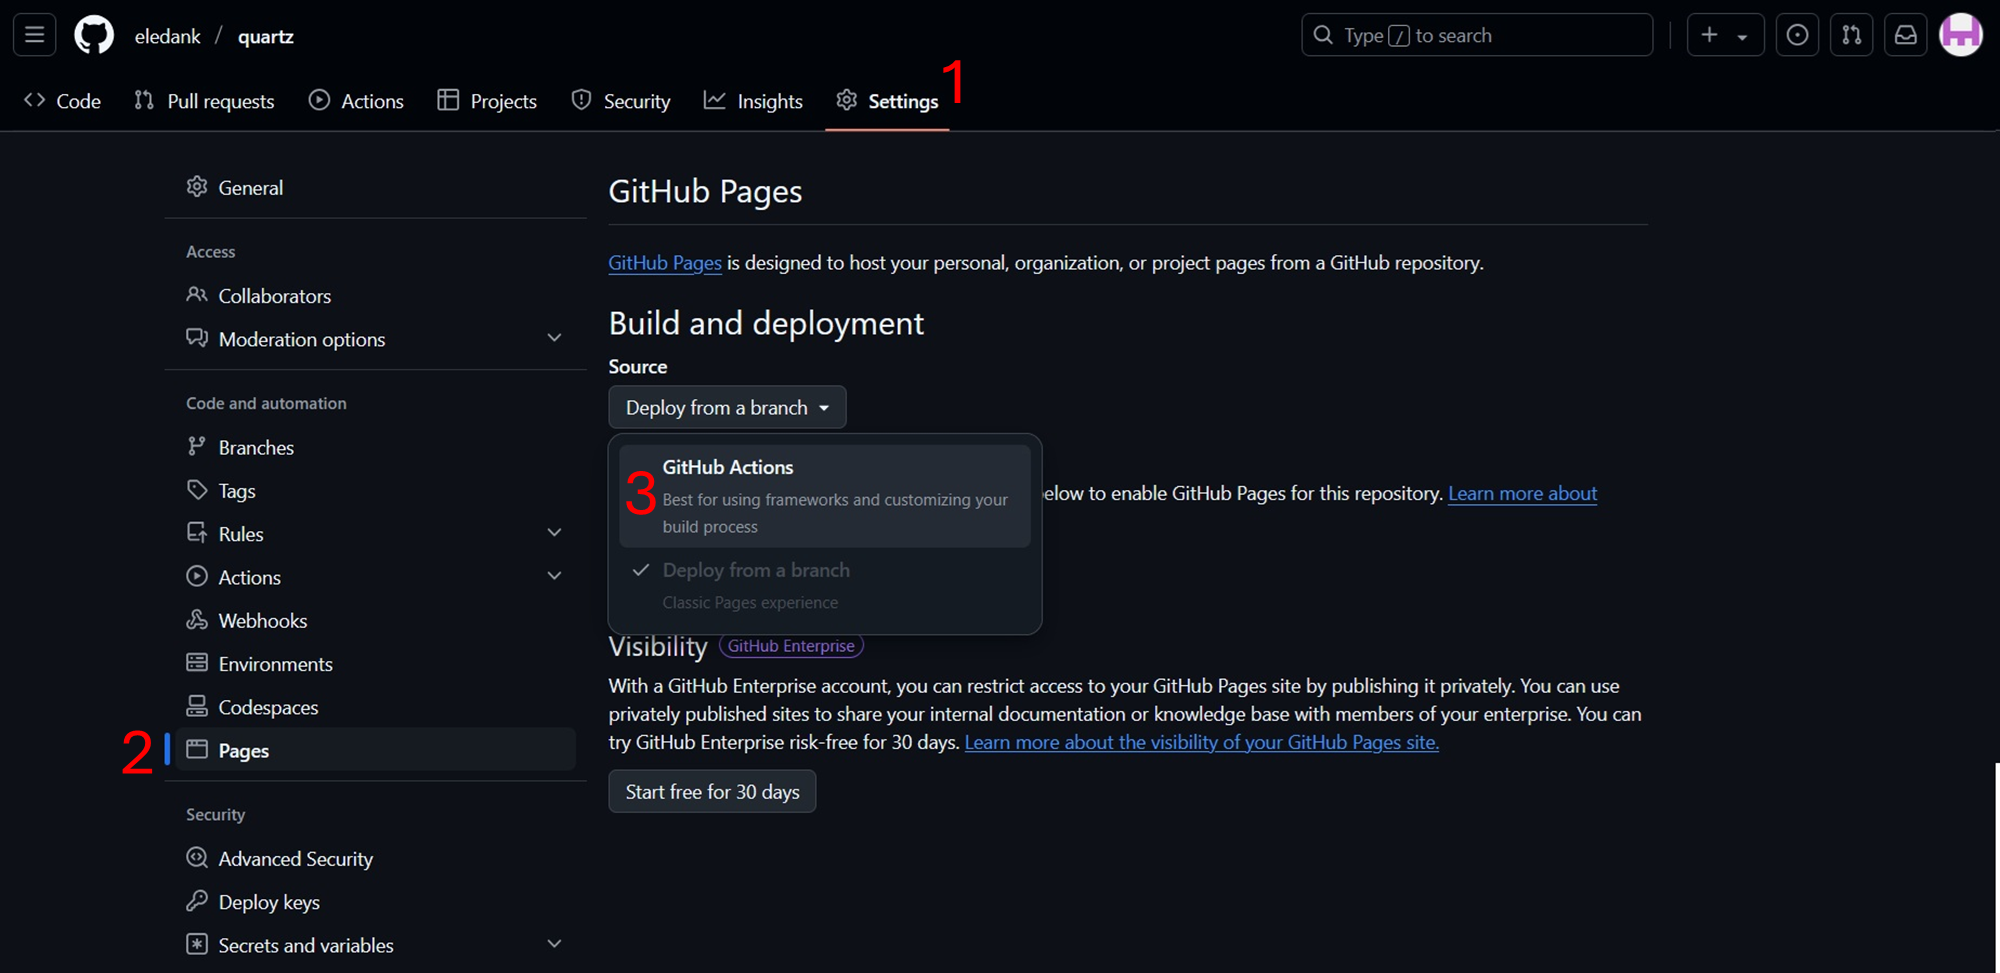The height and width of the screenshot is (973, 2000).
Task: Click the Collaborators people icon
Action: pos(197,295)
